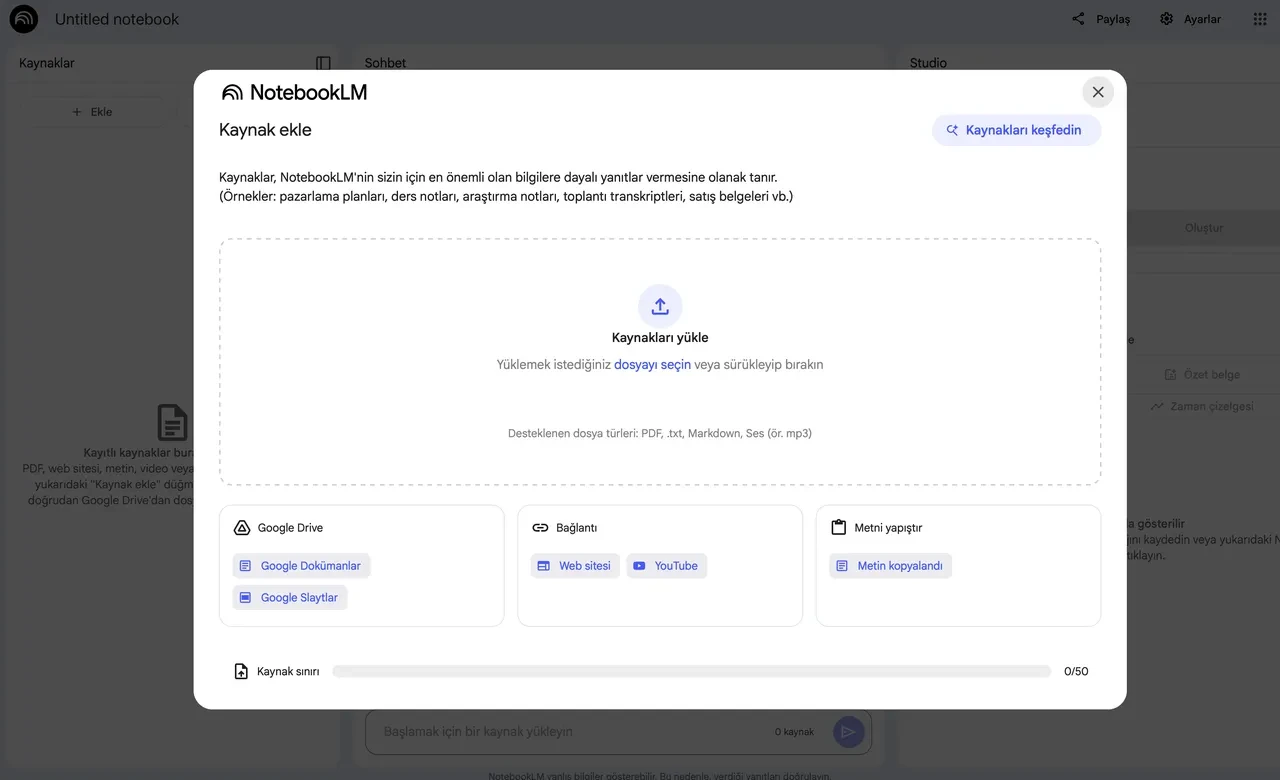Click the Google Drive icon in the dialog
The width and height of the screenshot is (1280, 780).
point(240,527)
